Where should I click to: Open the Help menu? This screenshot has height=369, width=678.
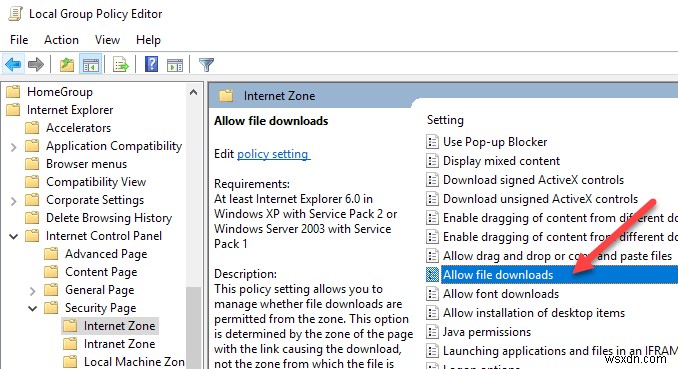click(x=148, y=40)
